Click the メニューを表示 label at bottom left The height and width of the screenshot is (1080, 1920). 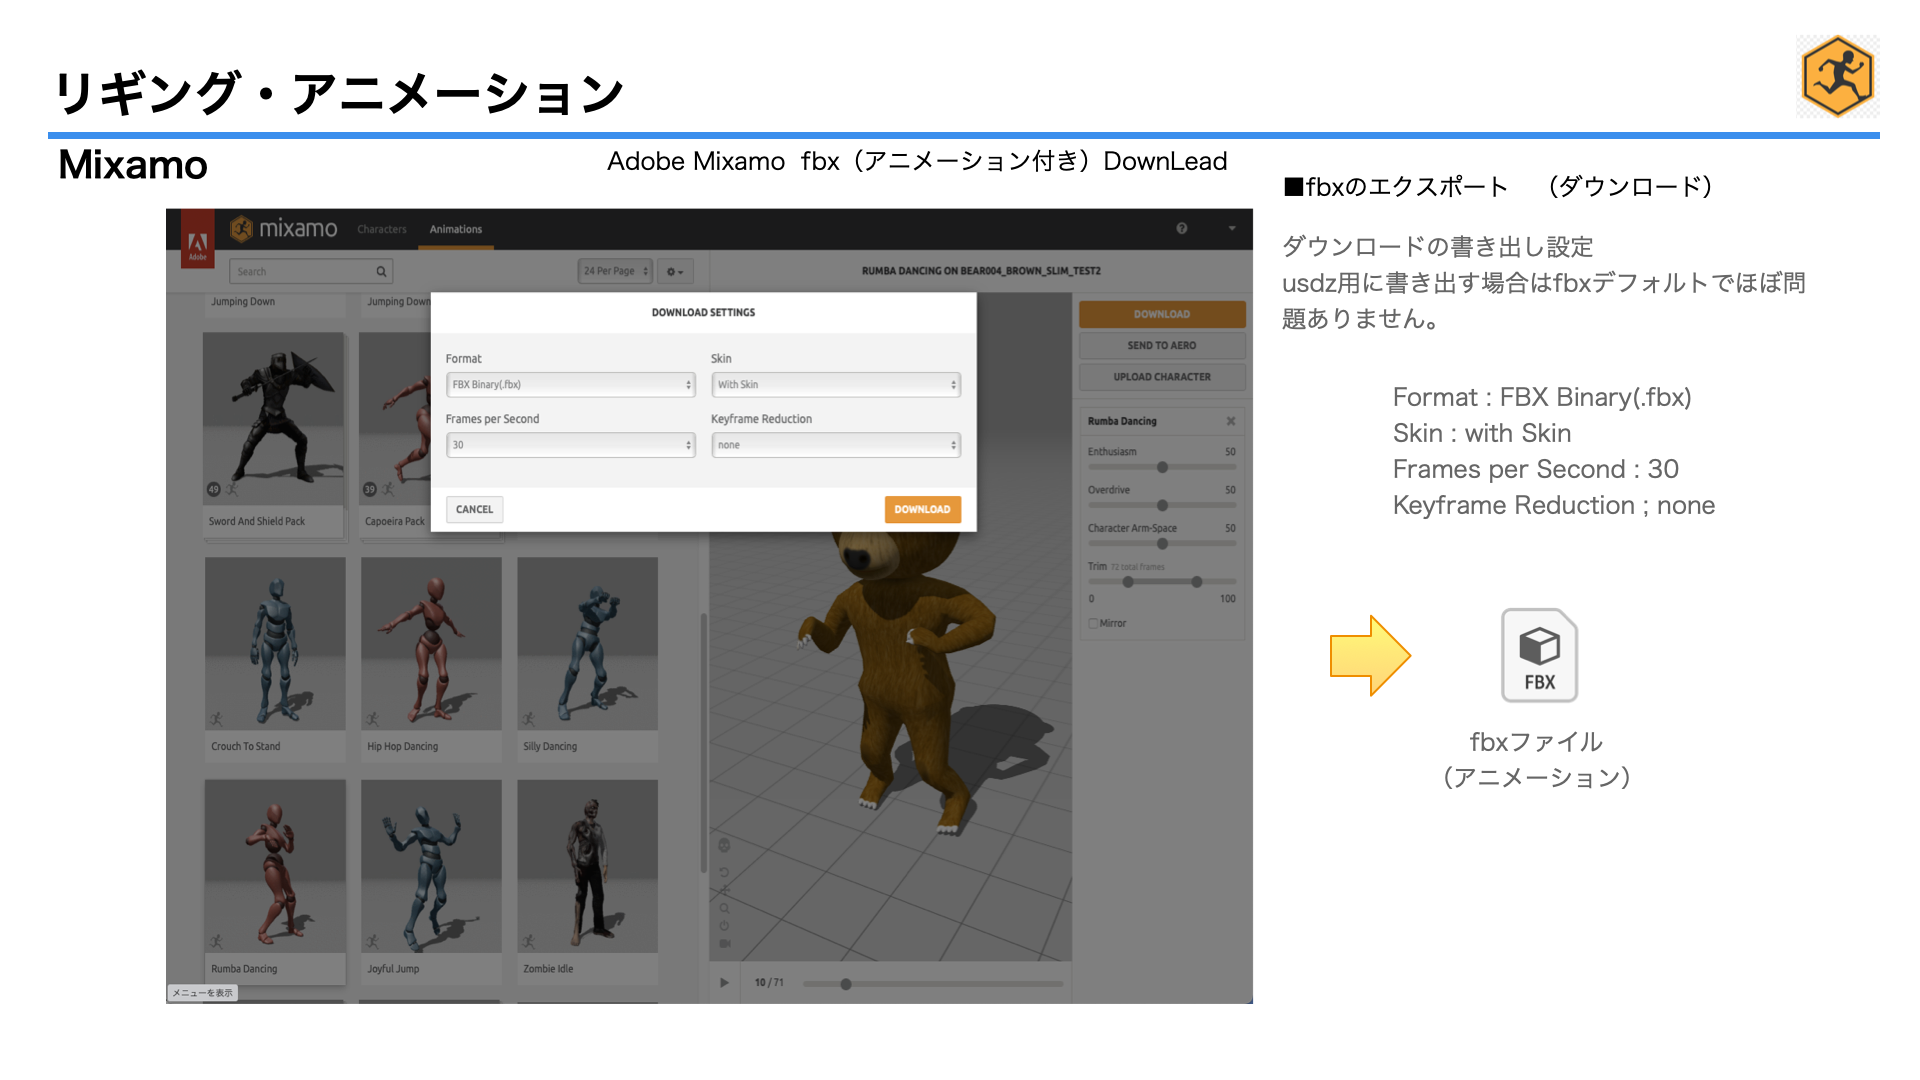click(x=202, y=993)
